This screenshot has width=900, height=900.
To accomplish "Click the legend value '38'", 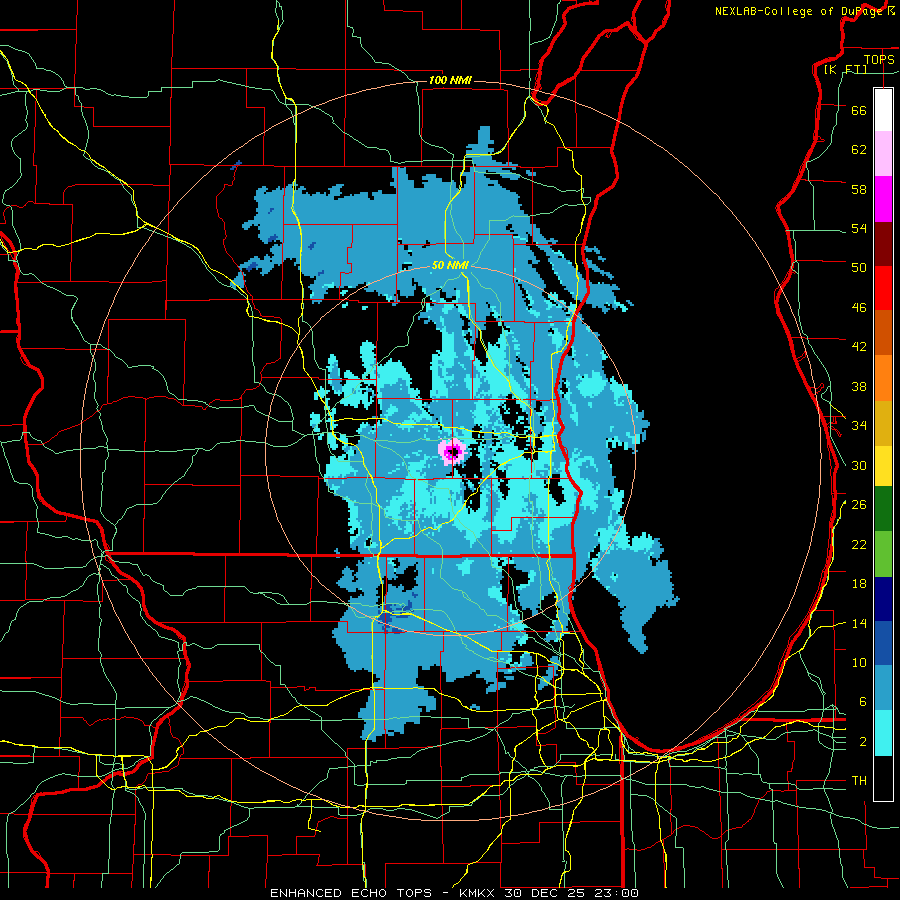I will pos(859,387).
